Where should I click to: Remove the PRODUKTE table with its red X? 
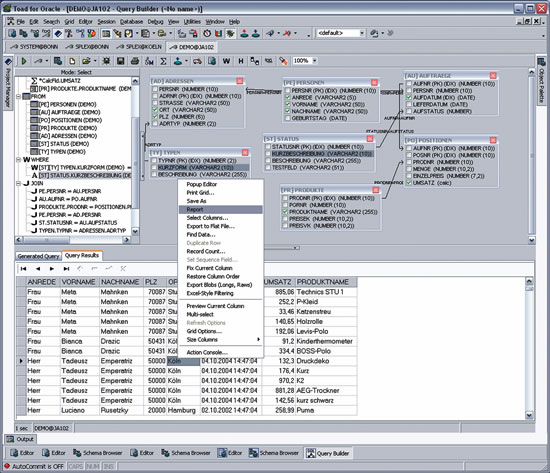coord(376,190)
